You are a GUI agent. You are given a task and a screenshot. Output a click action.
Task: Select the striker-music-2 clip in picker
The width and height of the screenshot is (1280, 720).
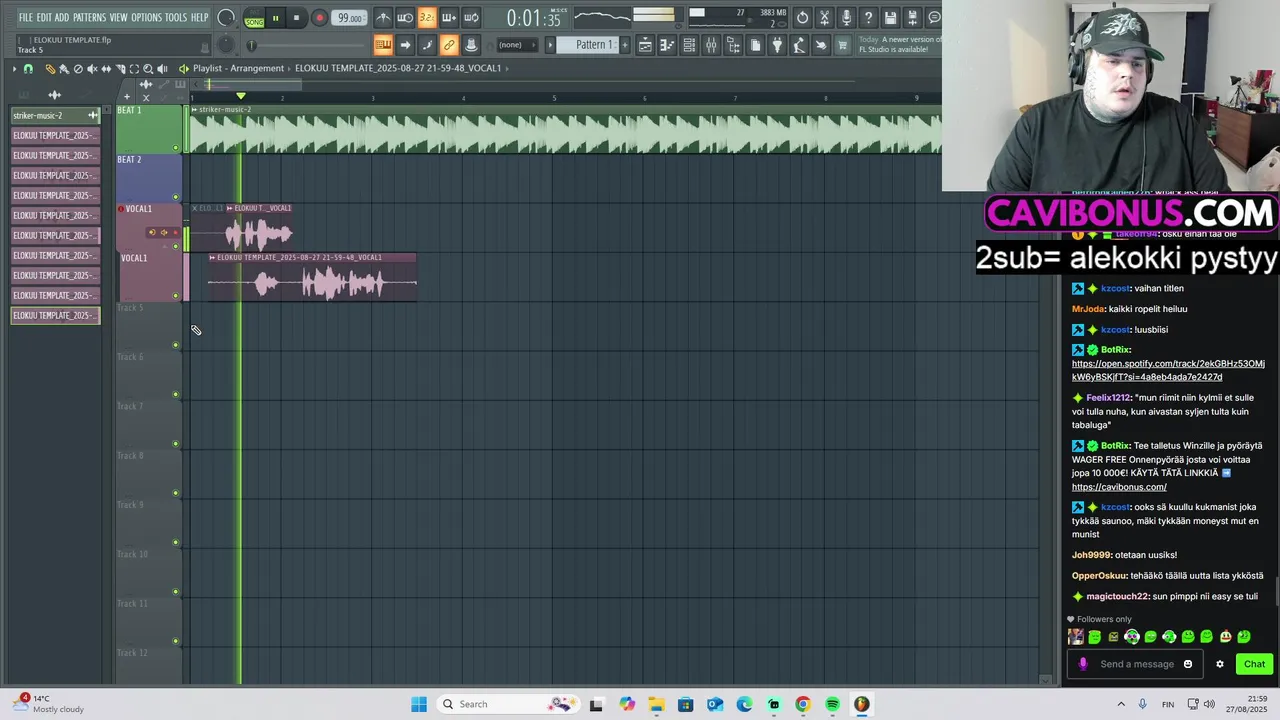55,115
